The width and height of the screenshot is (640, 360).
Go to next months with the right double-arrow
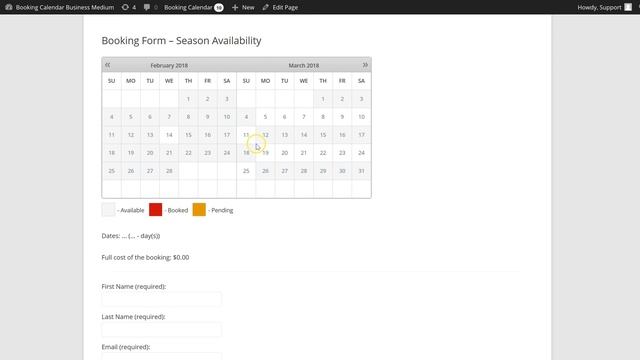click(365, 65)
